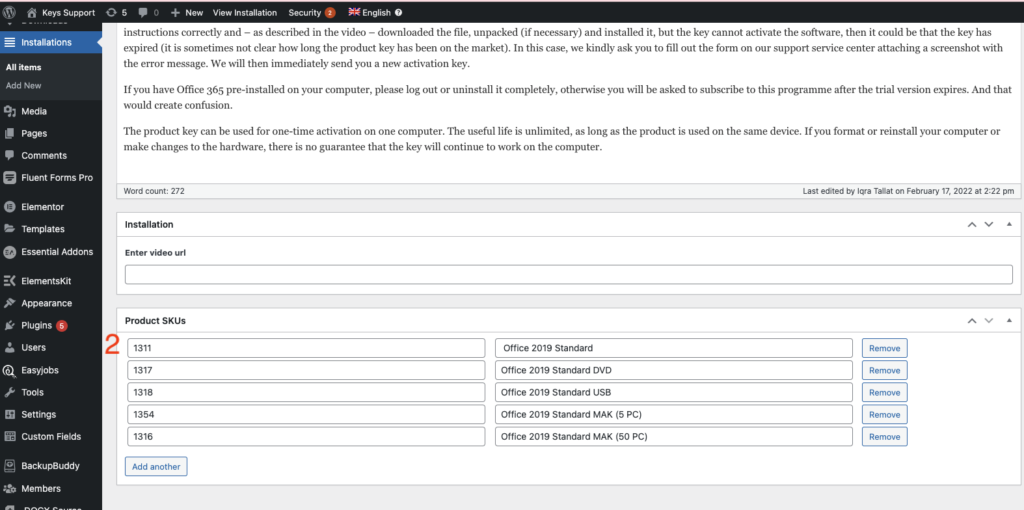The height and width of the screenshot is (510, 1024).
Task: Click the Plugins icon in sidebar
Action: pyautogui.click(x=10, y=325)
